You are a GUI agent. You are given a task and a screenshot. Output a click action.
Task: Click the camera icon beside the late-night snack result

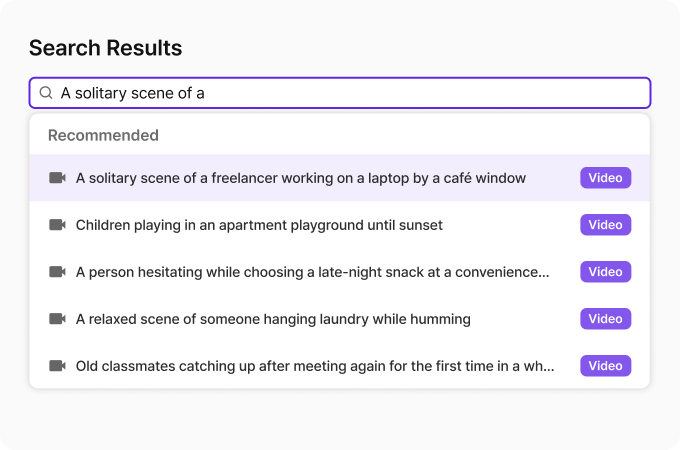(57, 272)
